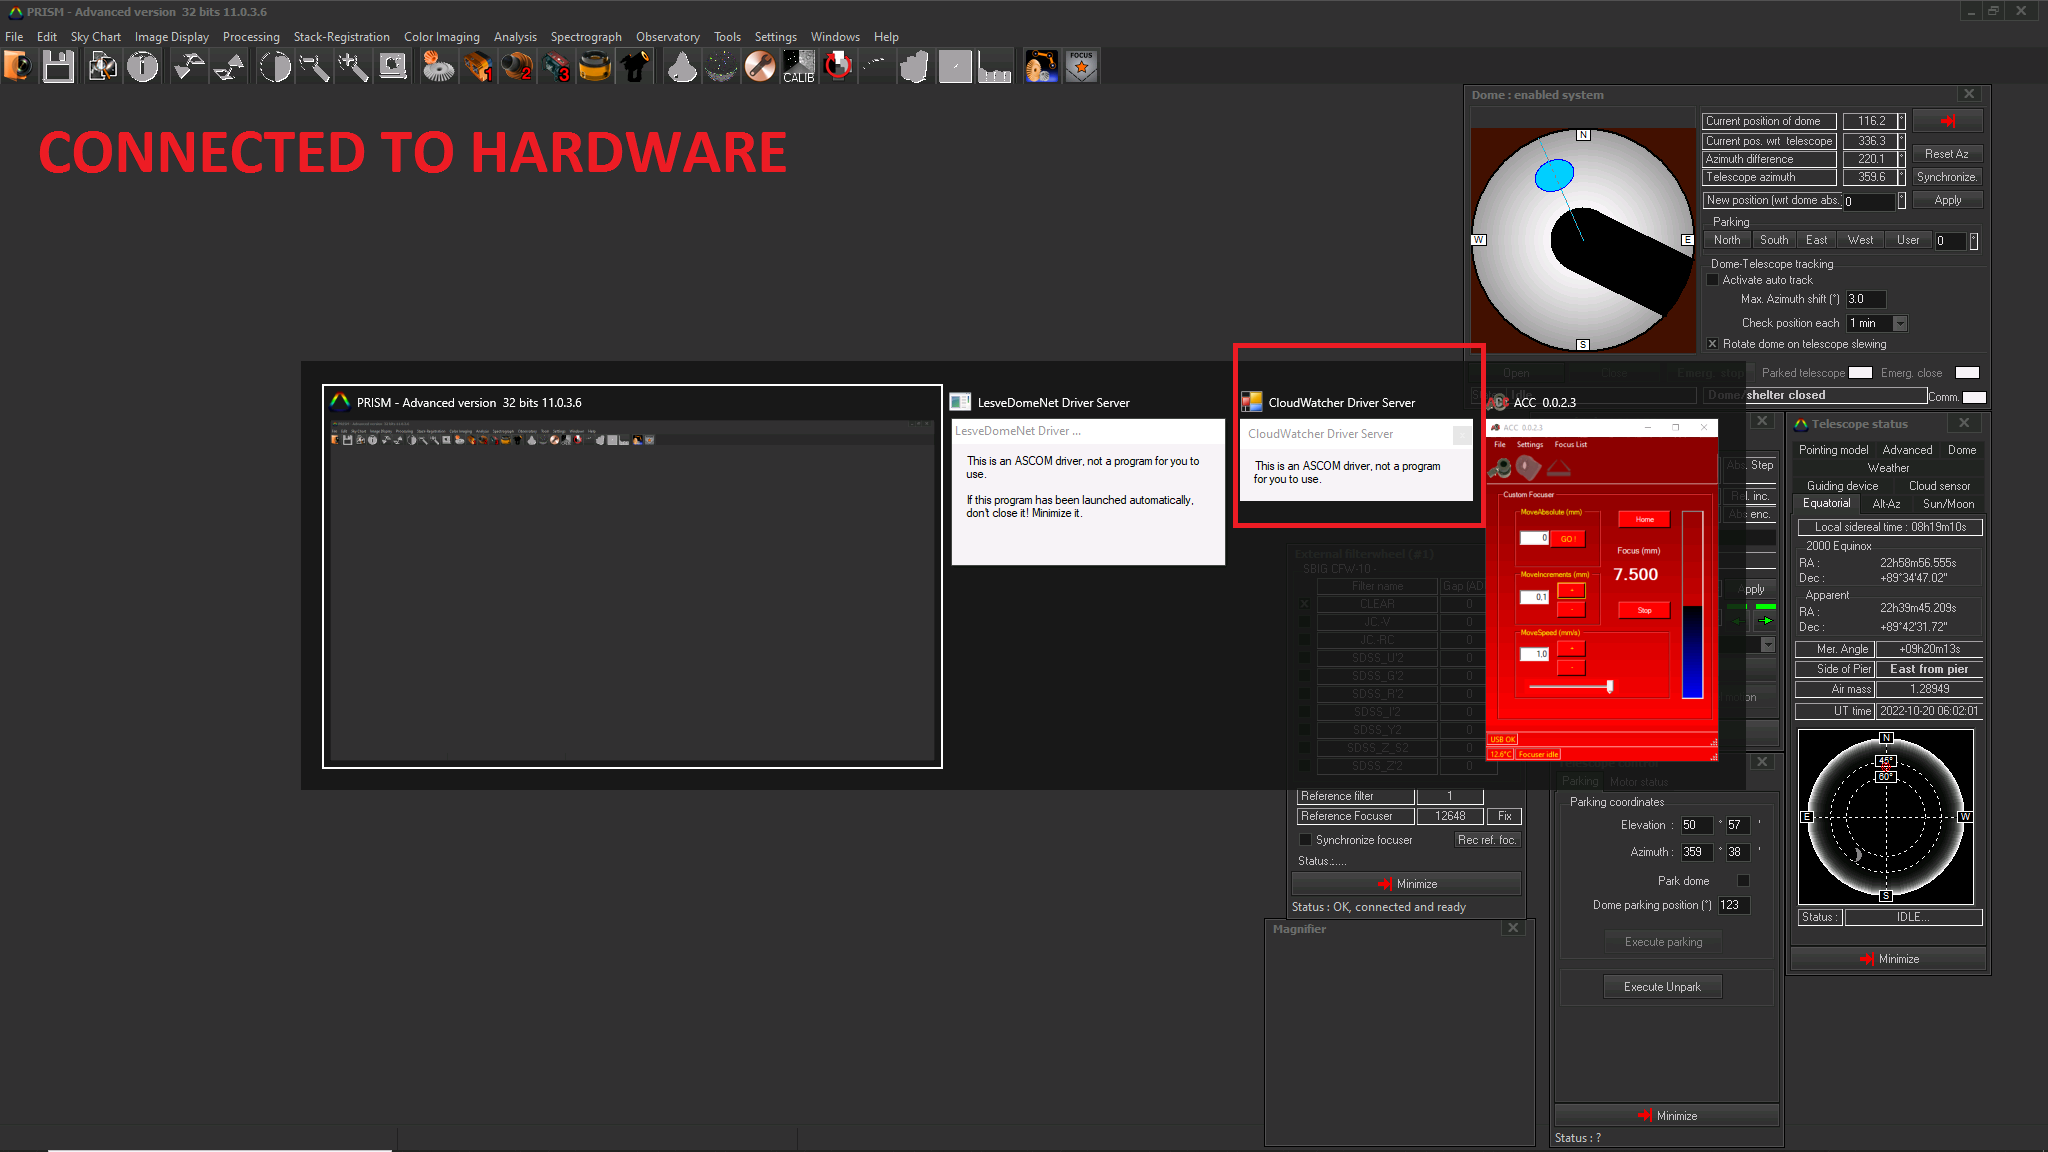Uncheck Rotate dome on telescope slewing
Viewport: 2048px width, 1152px height.
(x=1713, y=344)
